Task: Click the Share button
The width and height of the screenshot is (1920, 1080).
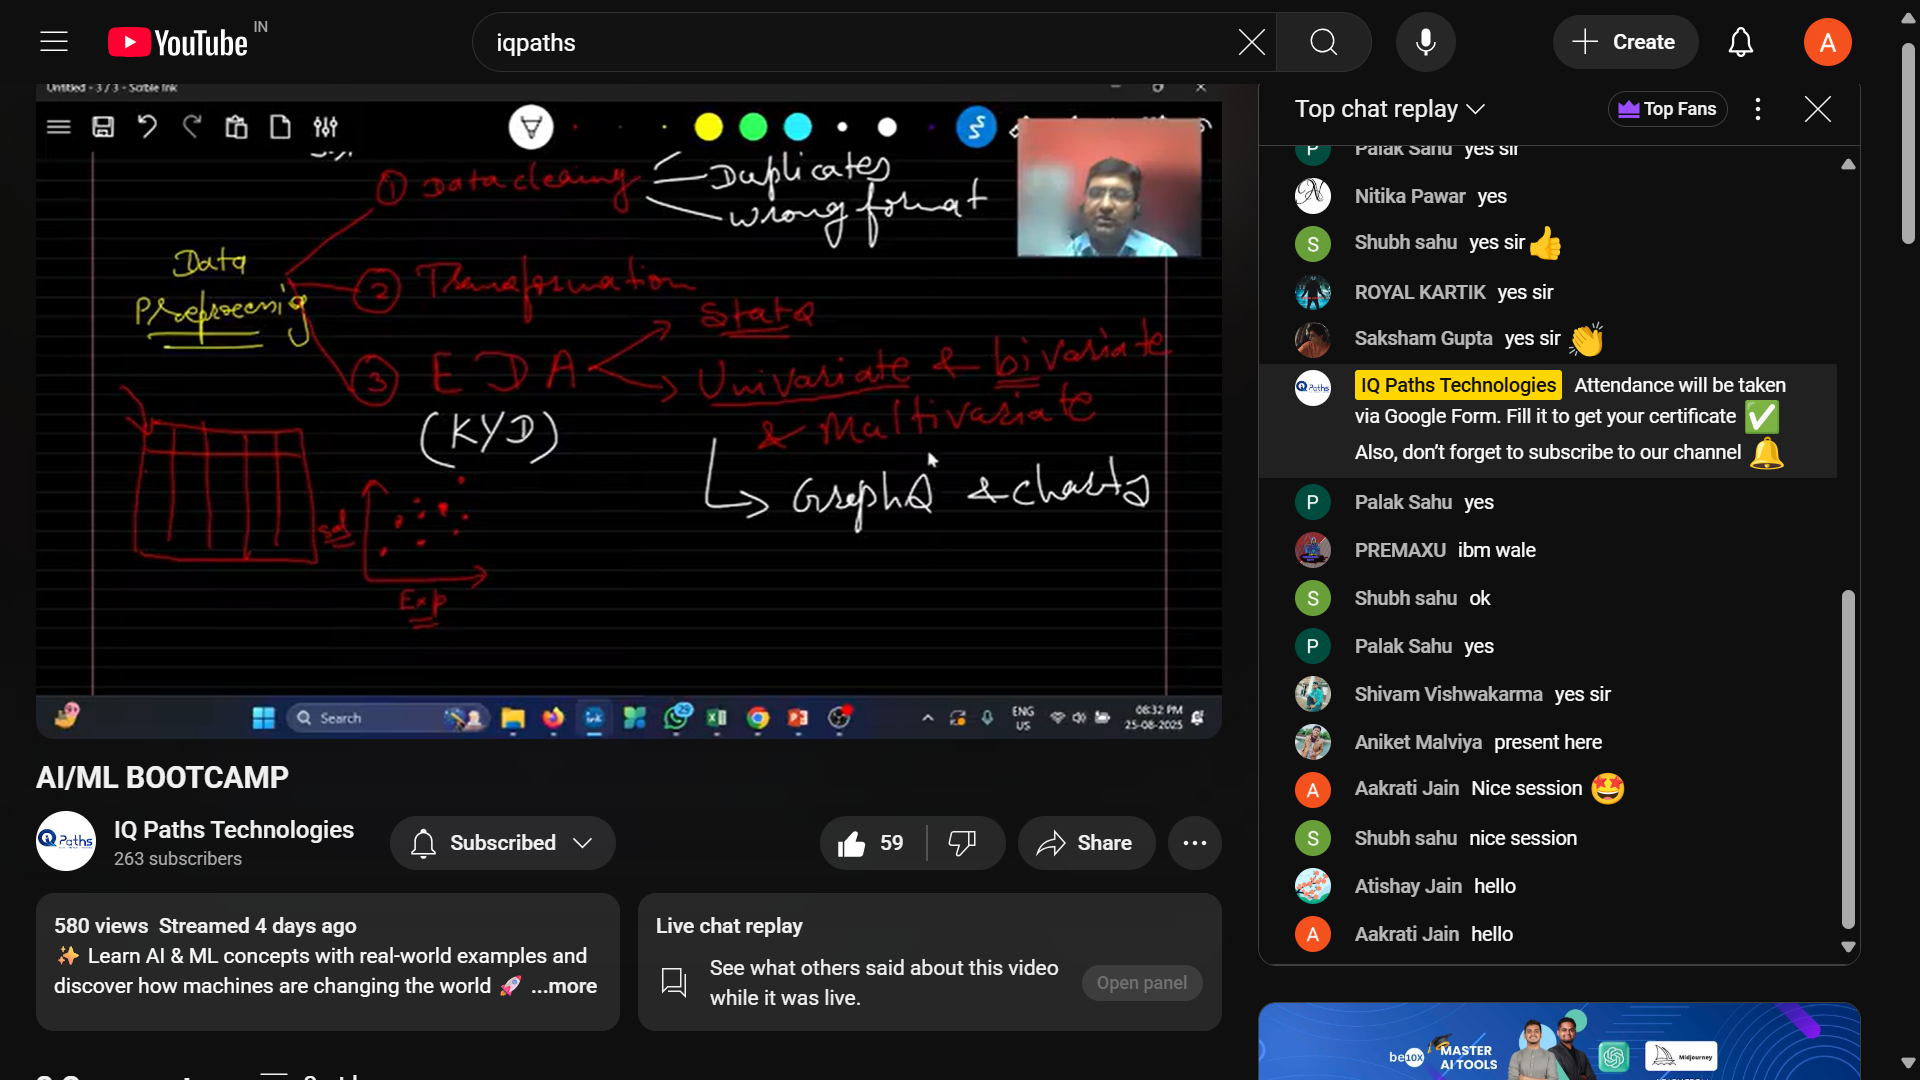Action: (x=1086, y=843)
